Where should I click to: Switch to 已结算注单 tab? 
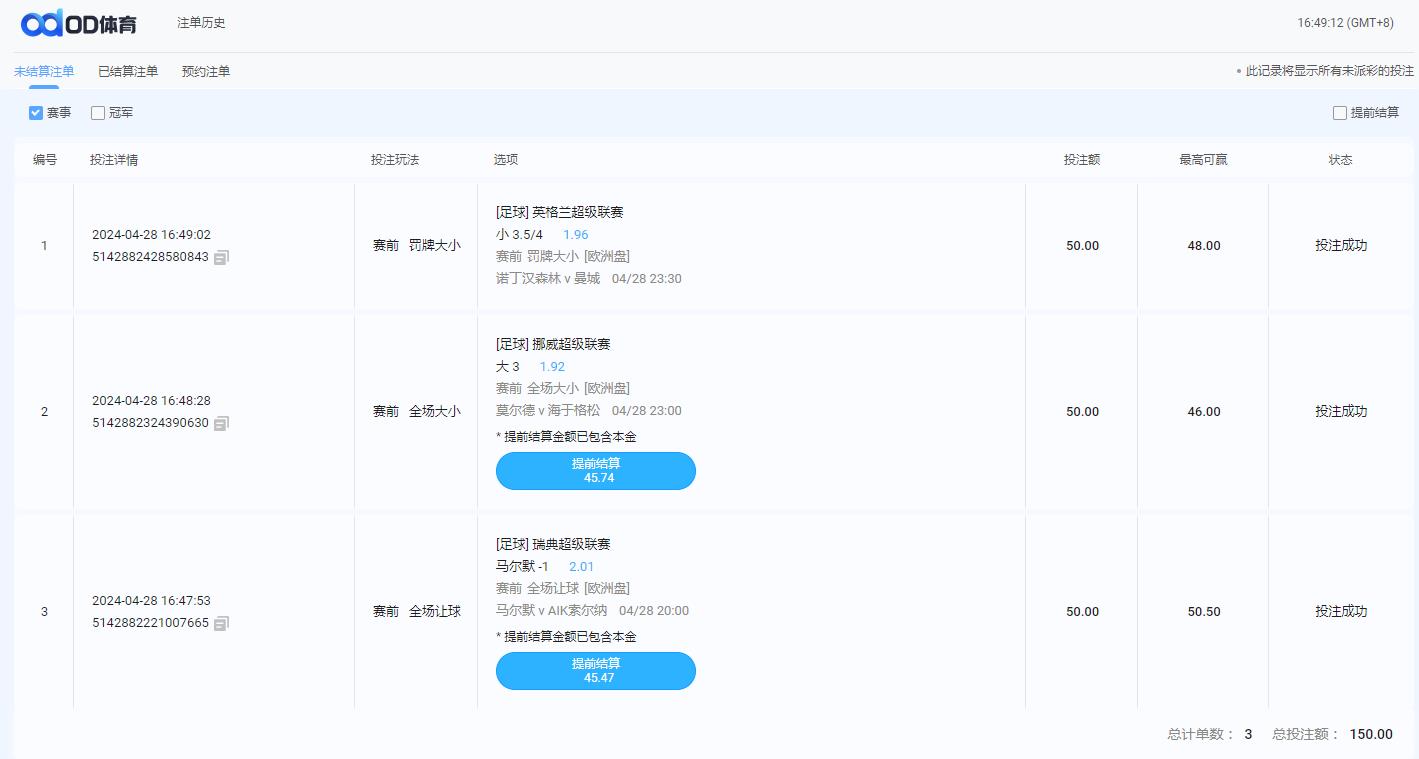point(128,72)
